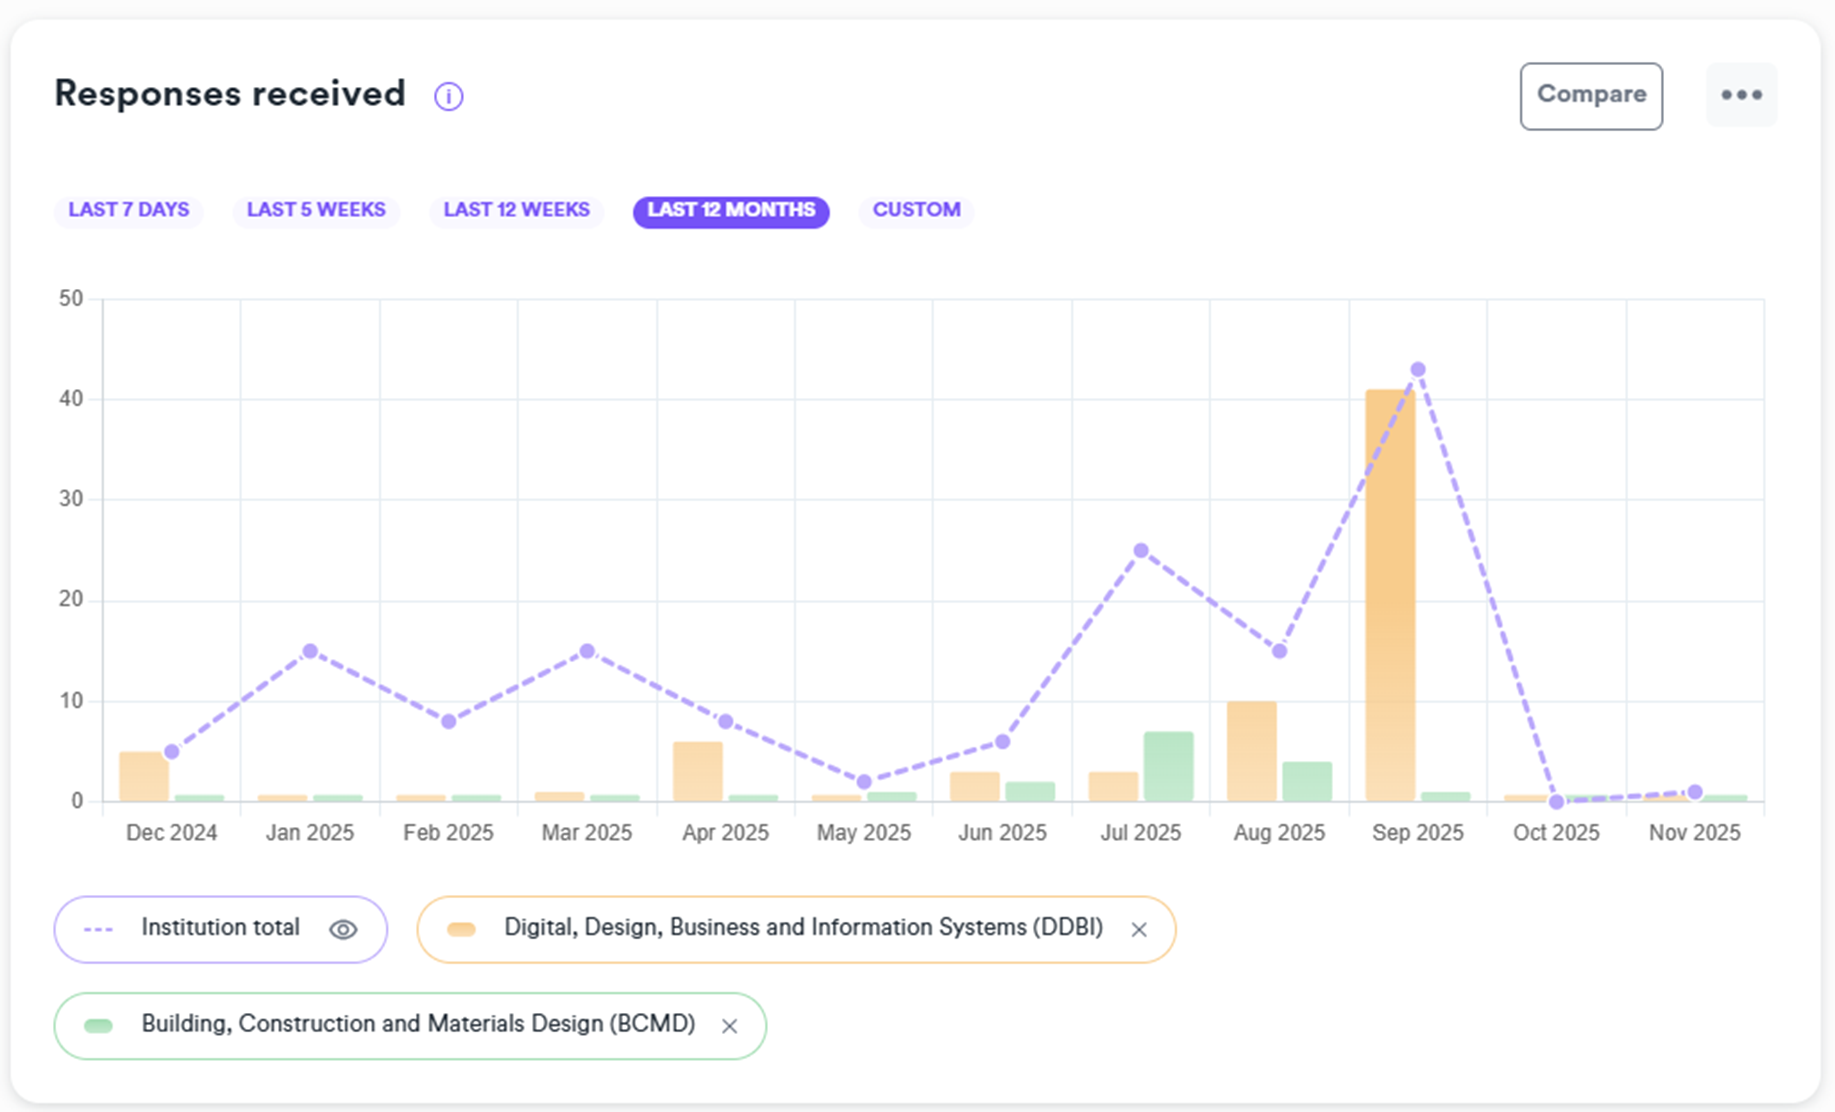Select the Last 7 Days range
Image resolution: width=1835 pixels, height=1112 pixels.
[x=128, y=210]
